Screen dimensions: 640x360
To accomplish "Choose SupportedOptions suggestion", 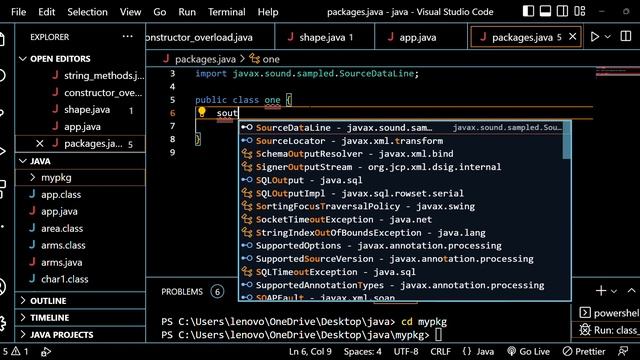I will tap(401, 246).
